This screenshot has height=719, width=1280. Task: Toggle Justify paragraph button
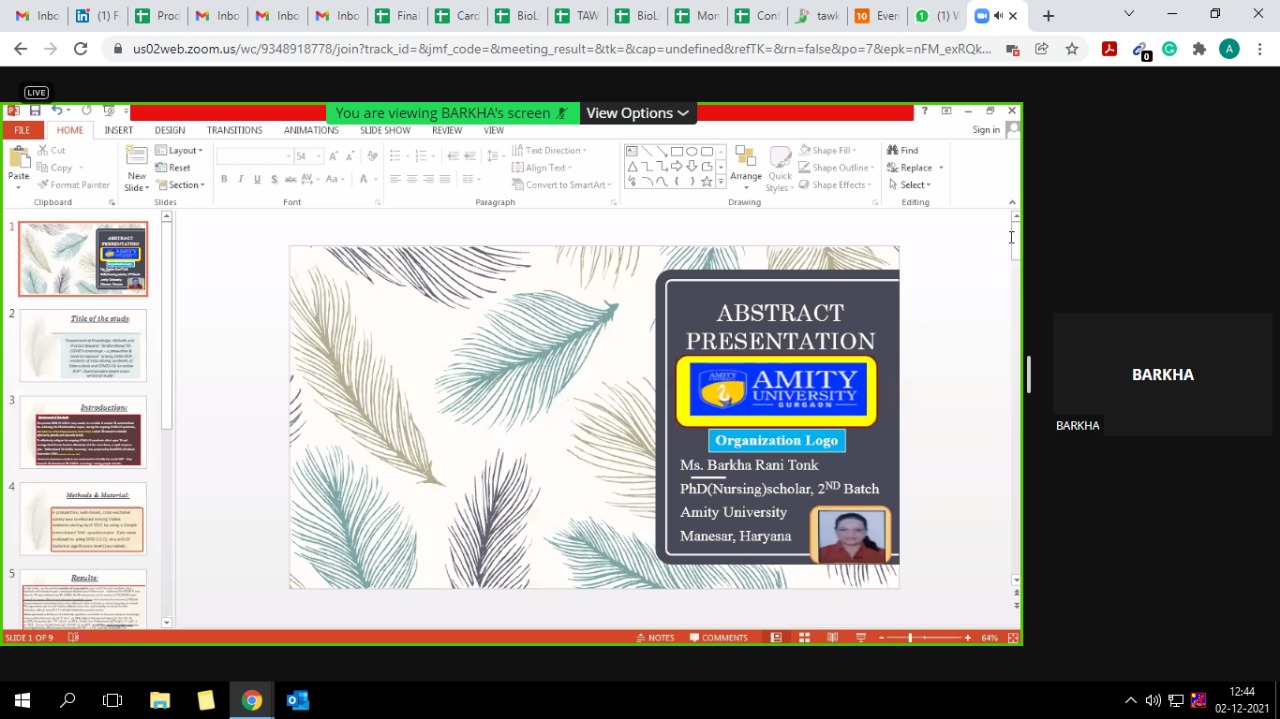(445, 179)
